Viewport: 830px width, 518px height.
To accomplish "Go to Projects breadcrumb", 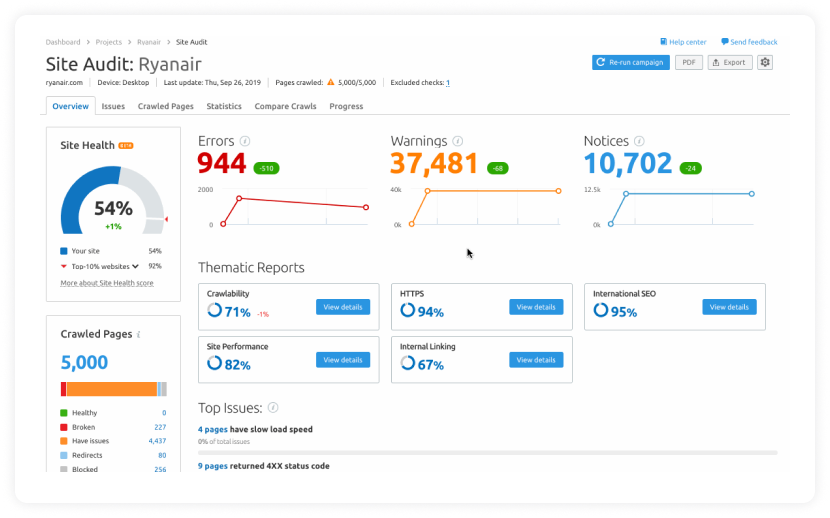I will pyautogui.click(x=109, y=42).
